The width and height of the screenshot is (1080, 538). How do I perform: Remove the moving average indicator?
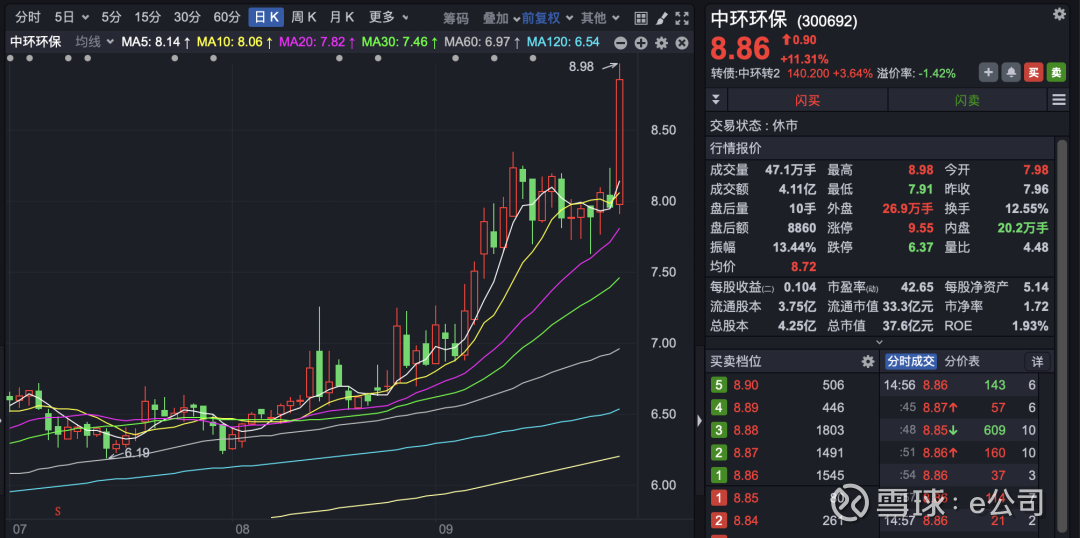(682, 43)
